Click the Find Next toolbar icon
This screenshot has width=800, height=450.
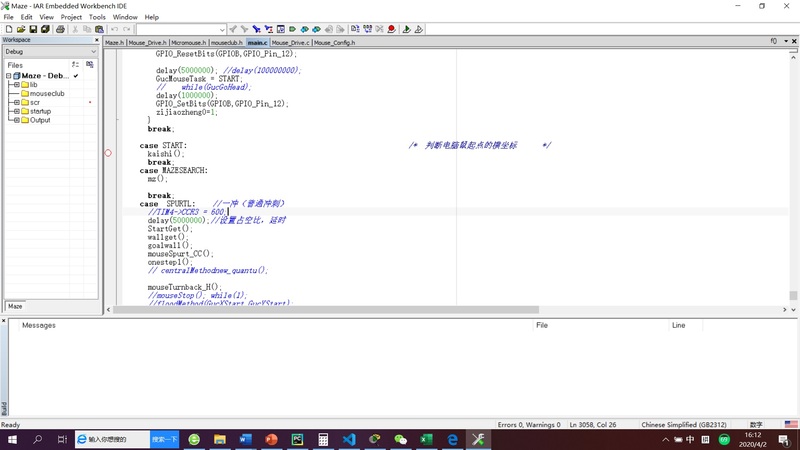245,29
